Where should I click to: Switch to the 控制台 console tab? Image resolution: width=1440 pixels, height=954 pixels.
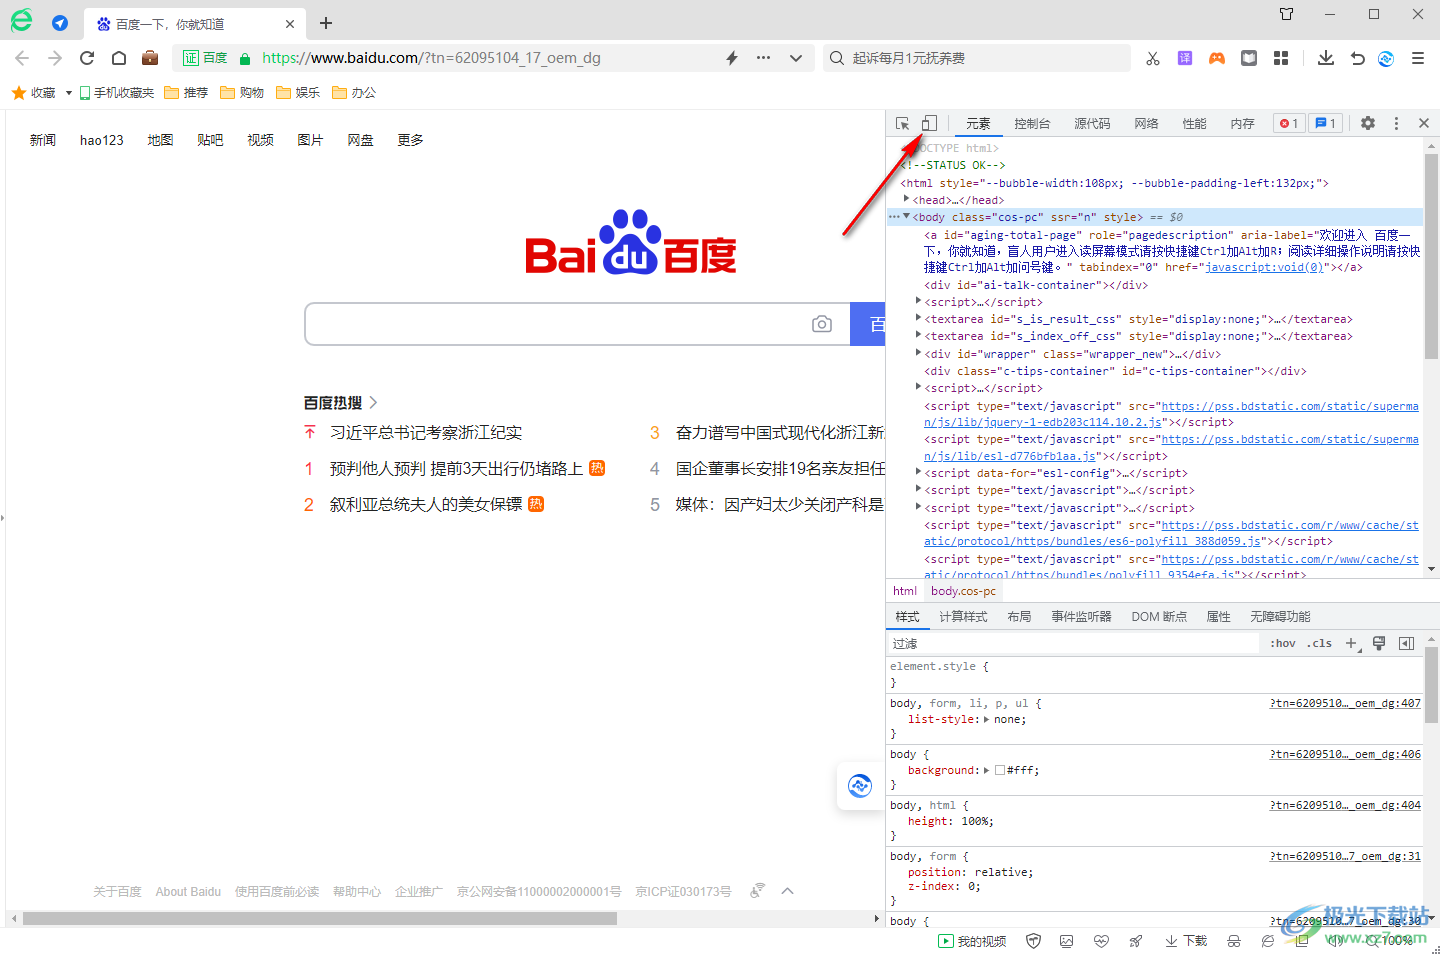(1032, 123)
